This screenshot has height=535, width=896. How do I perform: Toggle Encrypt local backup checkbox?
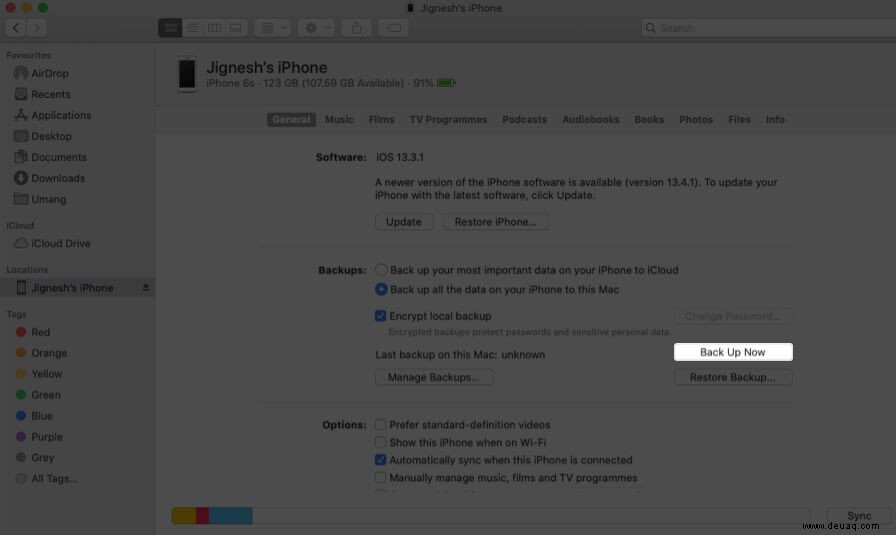coord(381,316)
